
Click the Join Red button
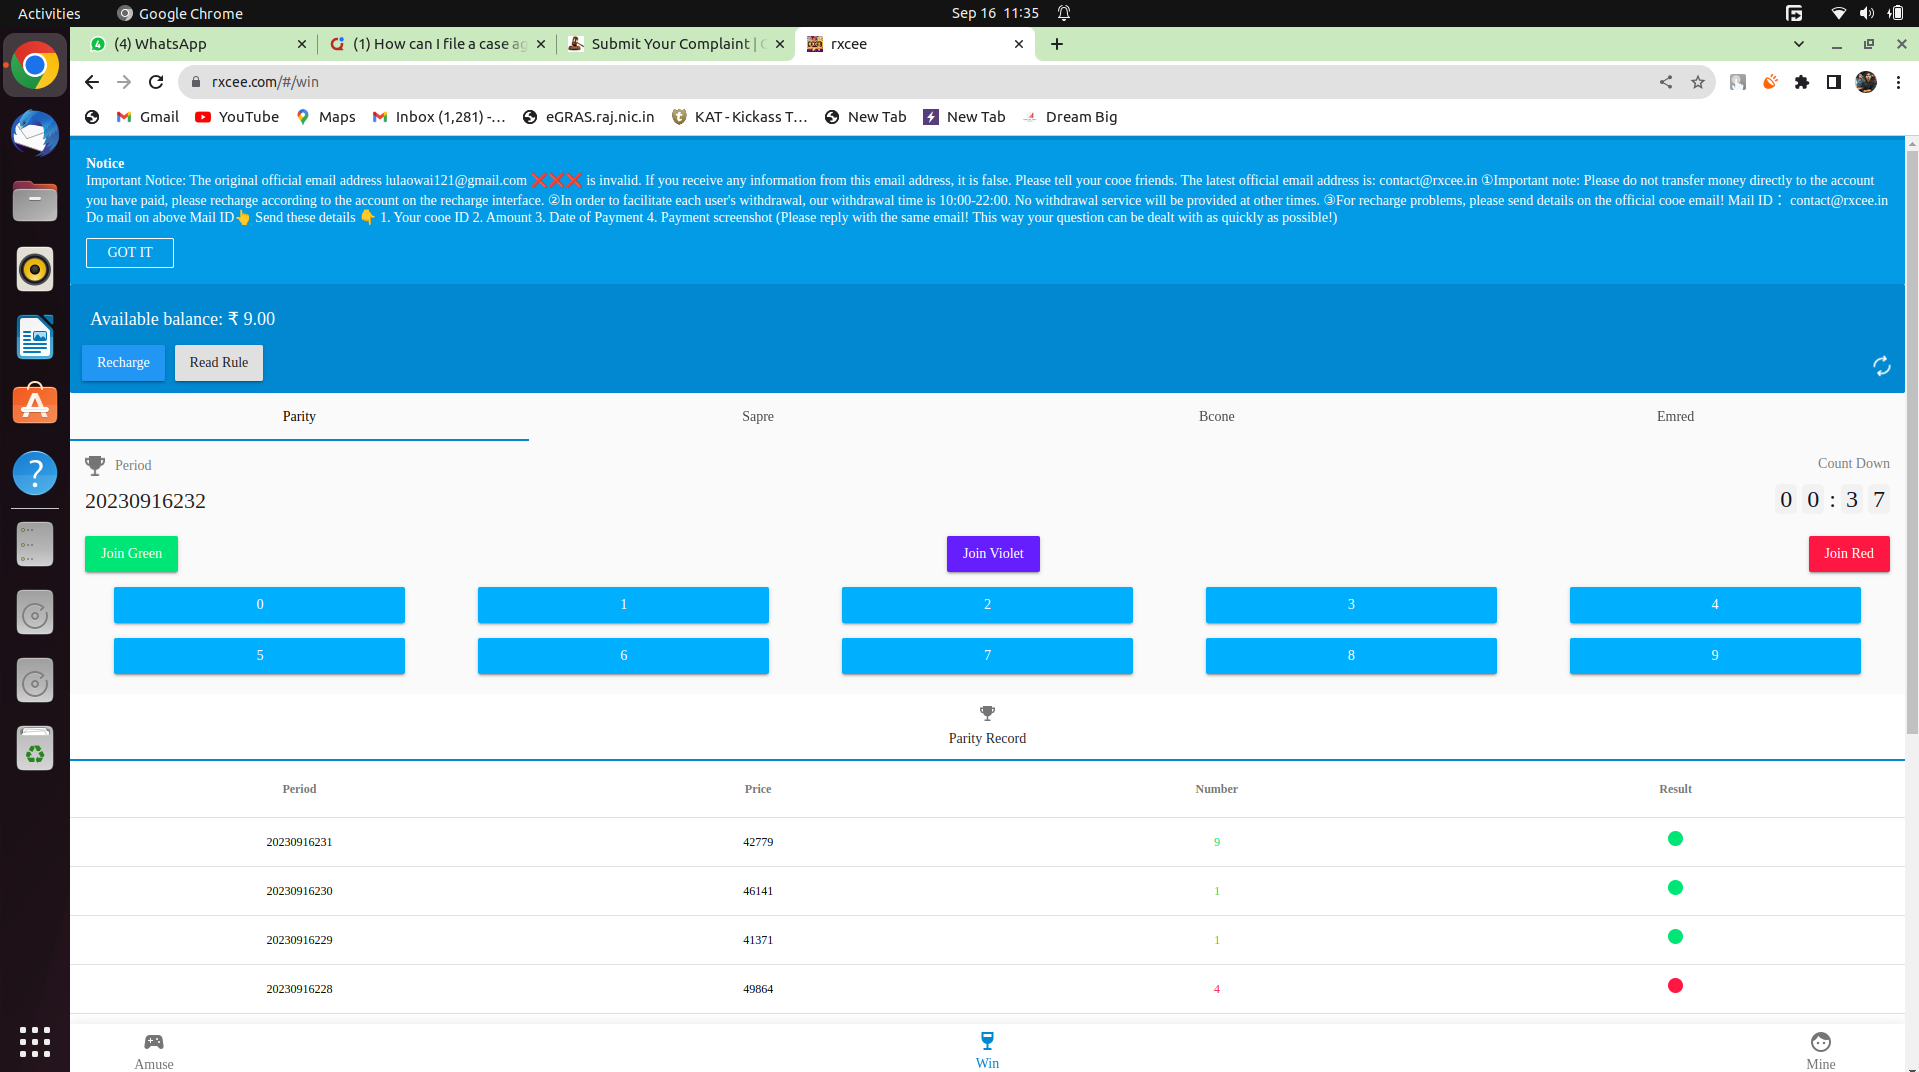point(1848,554)
